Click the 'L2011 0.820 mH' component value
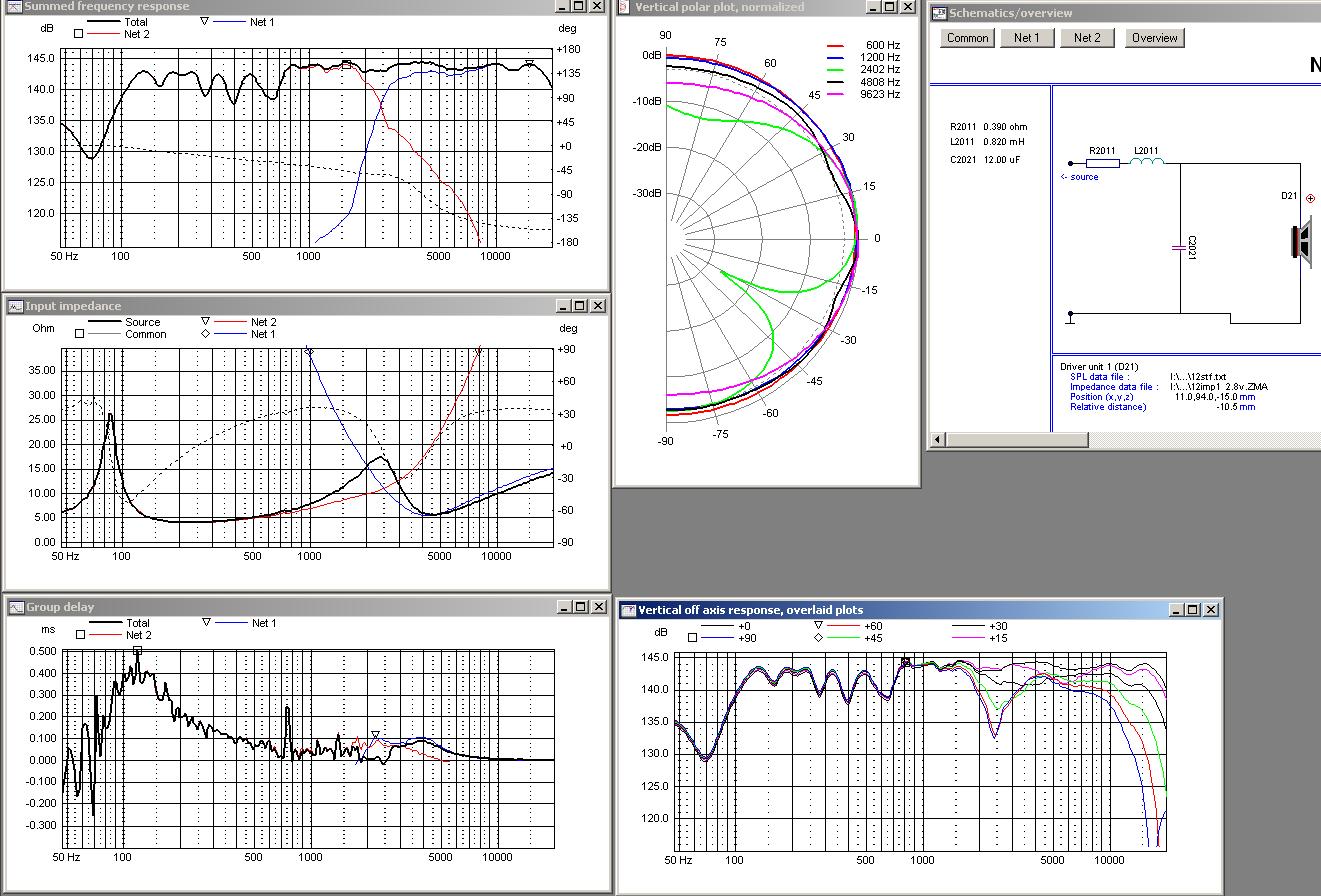The width and height of the screenshot is (1321, 896). tap(987, 142)
